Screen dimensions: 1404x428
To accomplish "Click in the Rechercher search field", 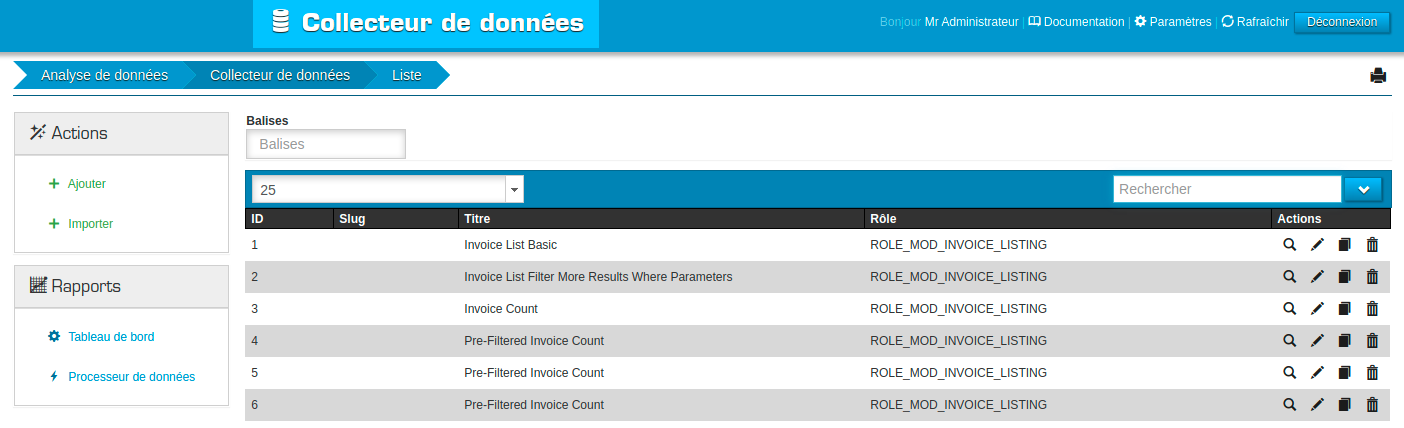I will [1227, 189].
